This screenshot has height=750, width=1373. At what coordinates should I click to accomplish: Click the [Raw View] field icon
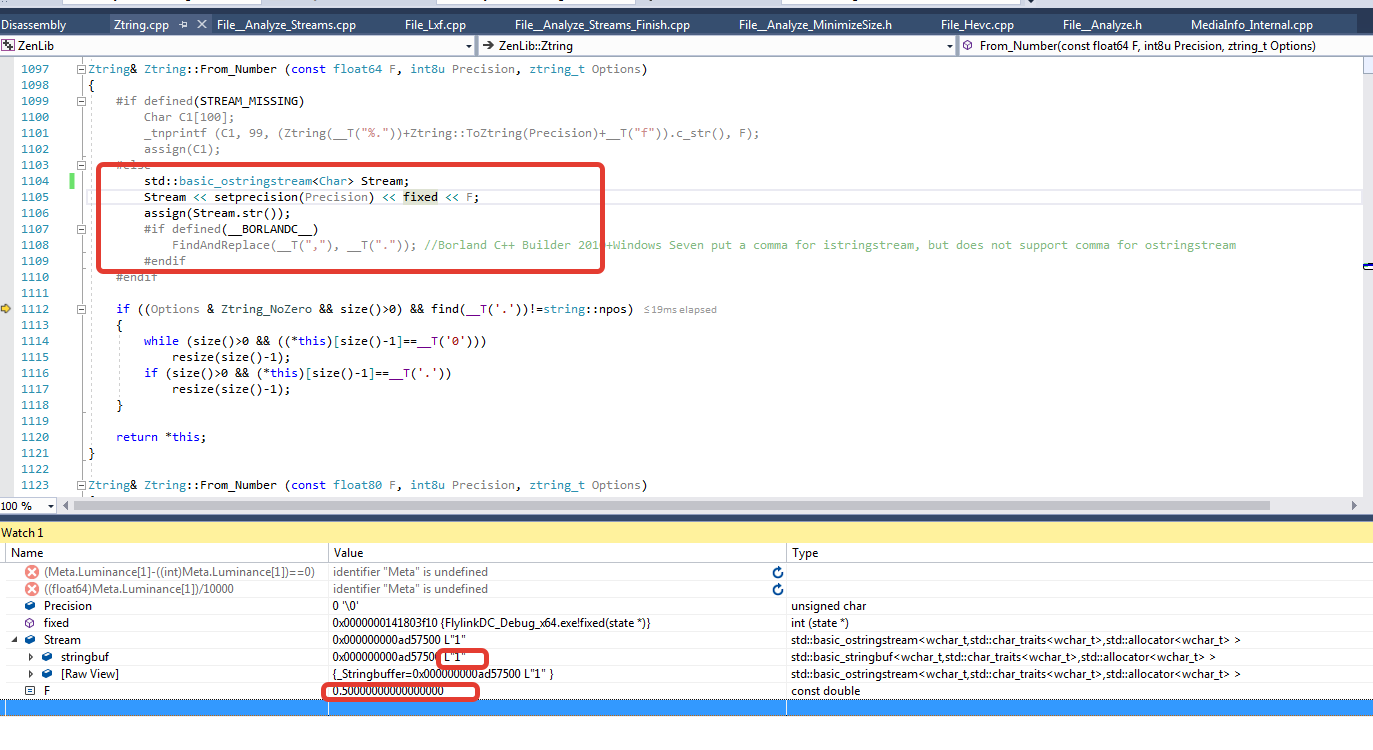click(x=47, y=674)
